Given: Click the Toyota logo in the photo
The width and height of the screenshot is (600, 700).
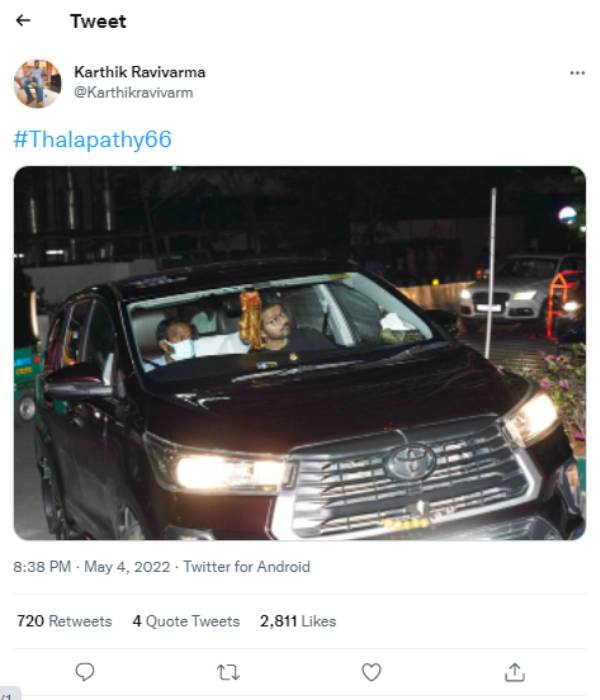Looking at the screenshot, I should click(x=410, y=462).
